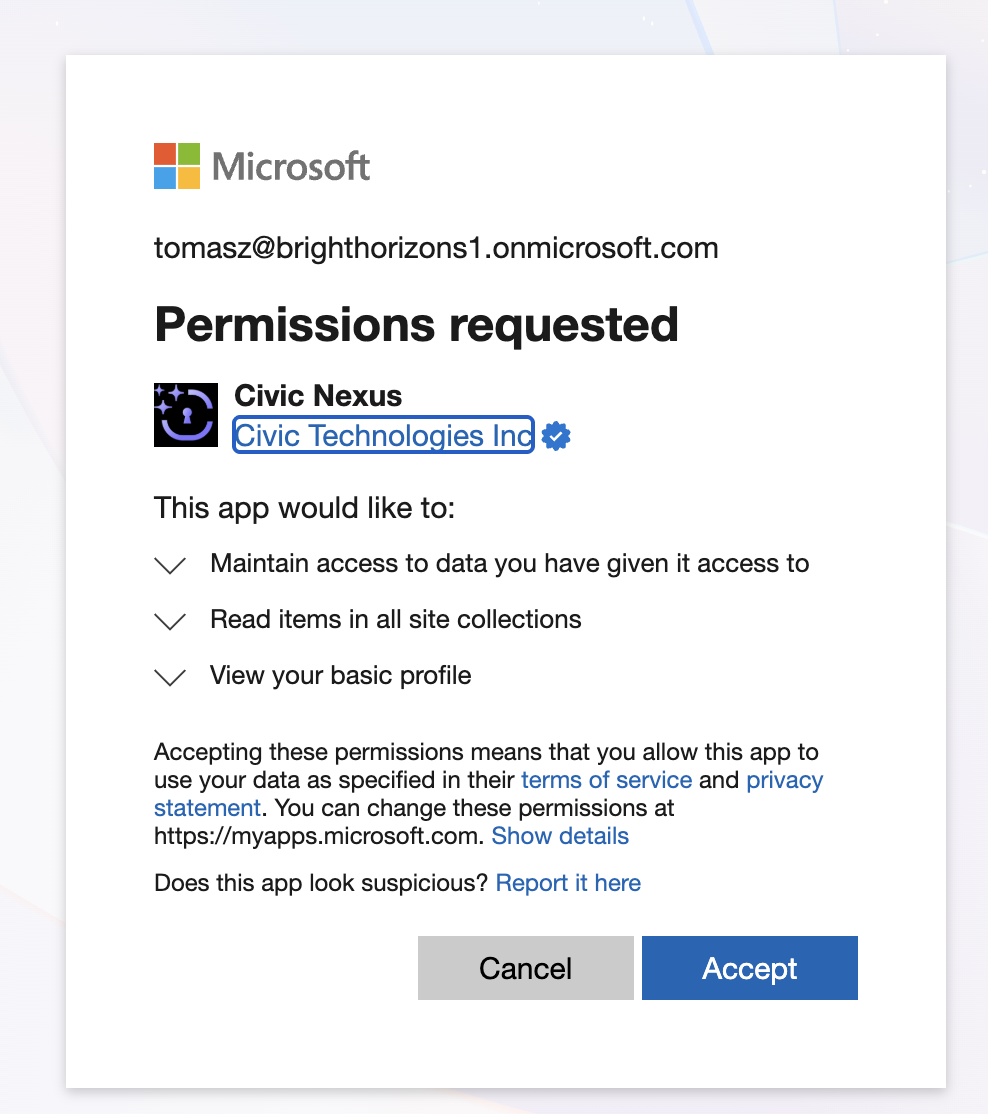This screenshot has height=1114, width=988.
Task: Expand the 'Maintain access to data' permission
Action: 170,565
